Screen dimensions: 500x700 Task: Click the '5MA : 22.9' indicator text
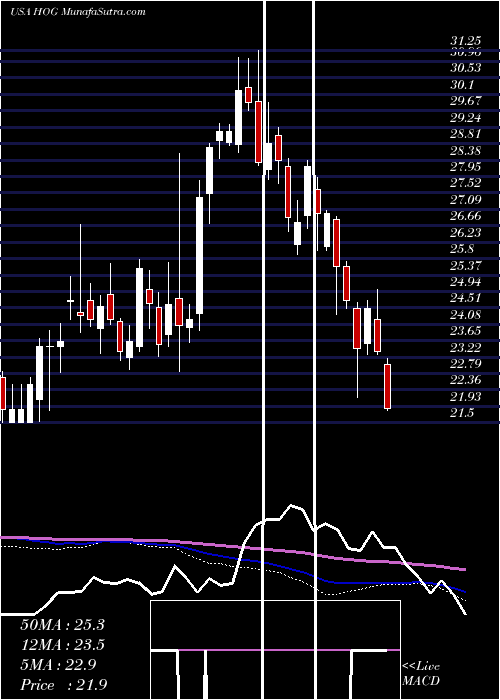click(x=58, y=665)
